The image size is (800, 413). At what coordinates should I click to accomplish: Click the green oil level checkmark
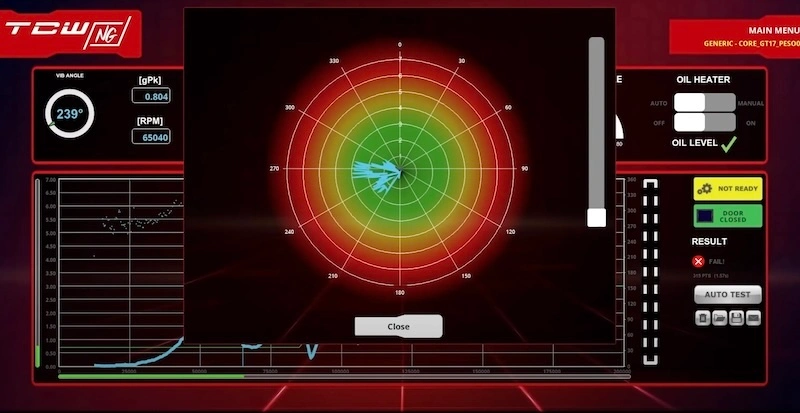pos(729,144)
